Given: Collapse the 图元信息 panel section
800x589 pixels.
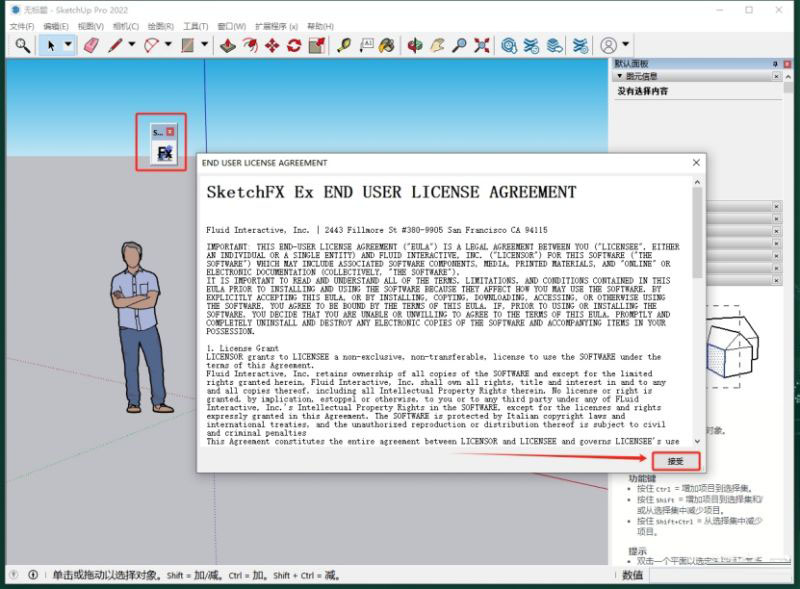Looking at the screenshot, I should pos(619,76).
